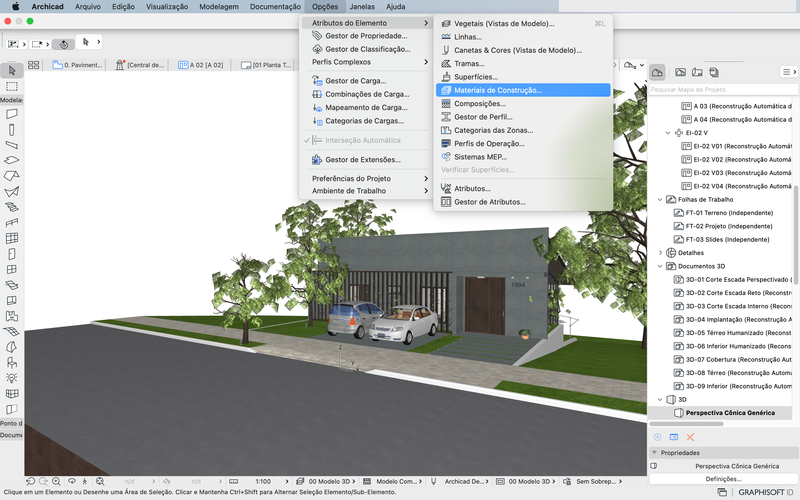Select the Stair tool in the toolbox
The width and height of the screenshot is (800, 500).
coord(12,207)
